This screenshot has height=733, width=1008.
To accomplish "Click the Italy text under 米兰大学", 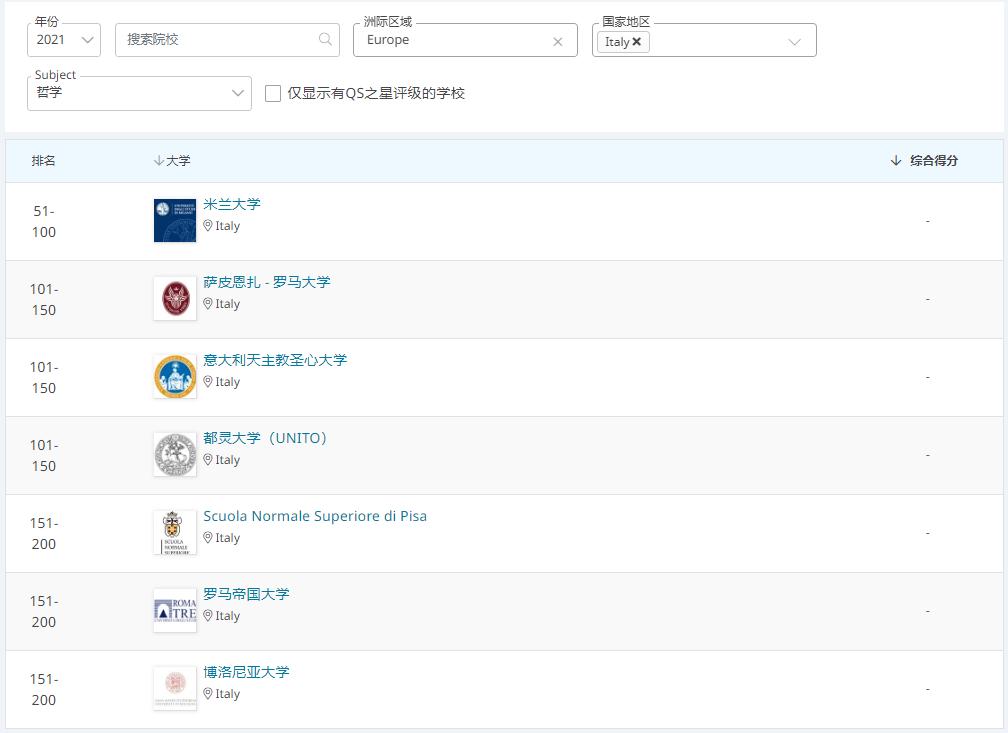I will [228, 226].
